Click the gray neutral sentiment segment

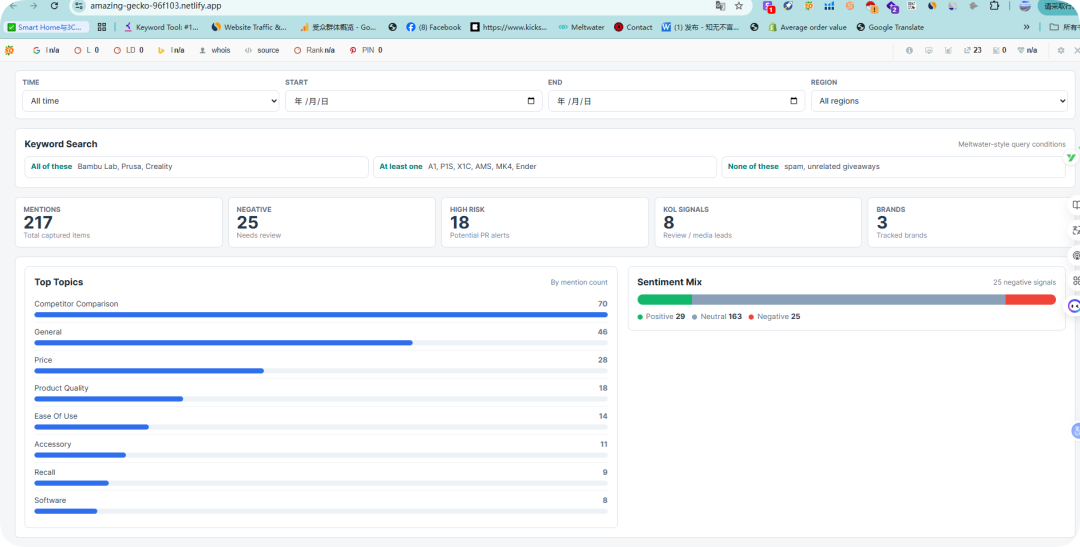pyautogui.click(x=849, y=300)
